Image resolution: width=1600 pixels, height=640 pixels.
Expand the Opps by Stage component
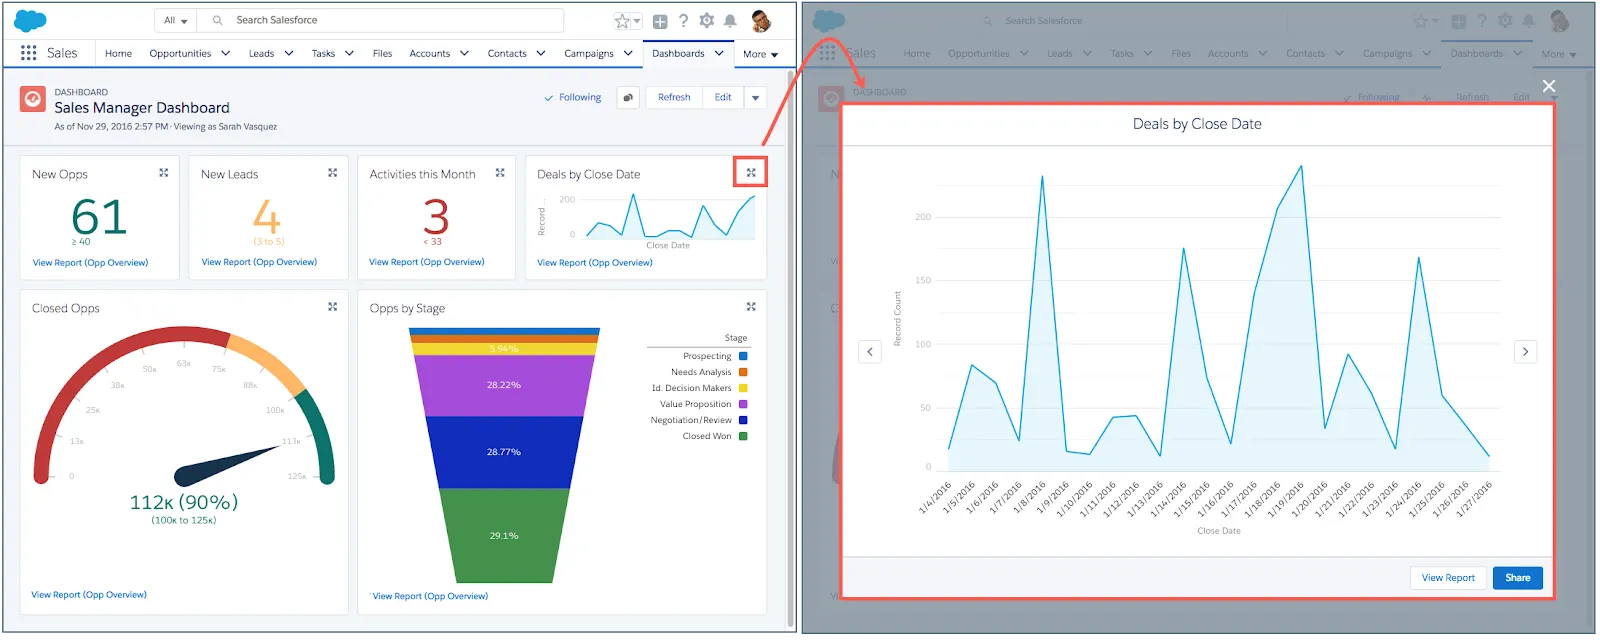[x=751, y=307]
